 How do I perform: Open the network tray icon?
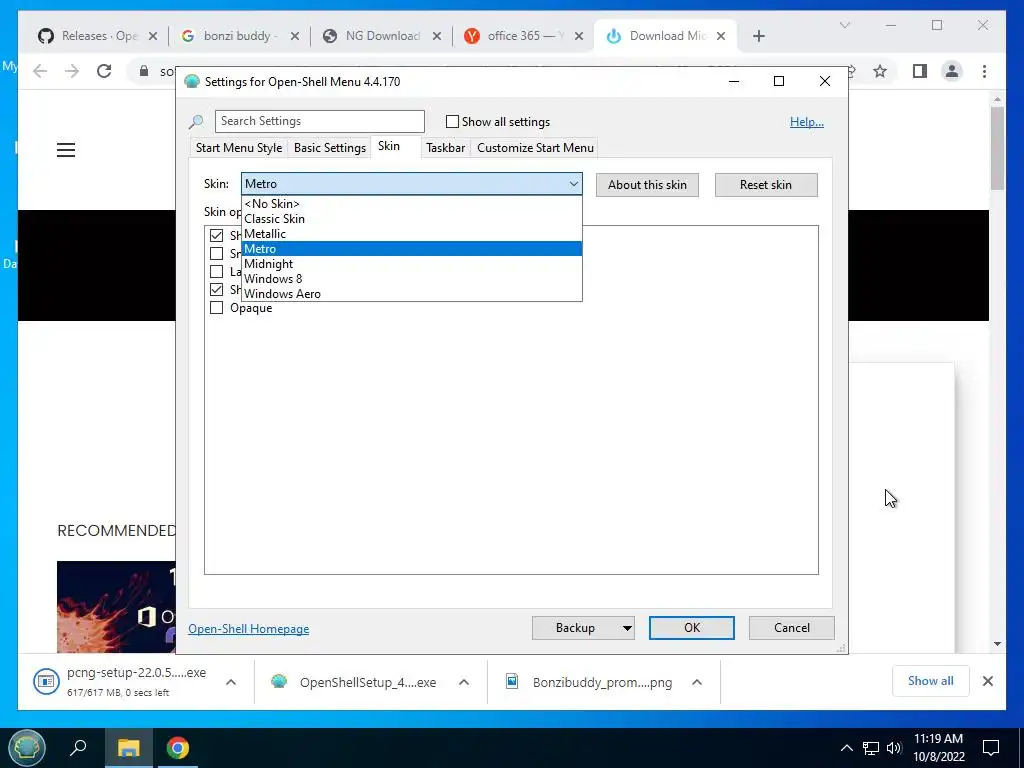pyautogui.click(x=871, y=748)
